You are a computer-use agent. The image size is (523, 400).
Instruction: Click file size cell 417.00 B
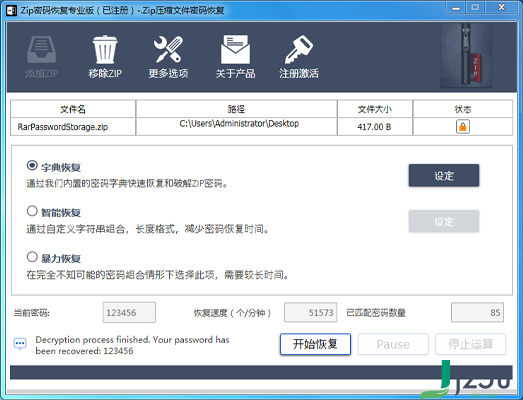coord(375,126)
